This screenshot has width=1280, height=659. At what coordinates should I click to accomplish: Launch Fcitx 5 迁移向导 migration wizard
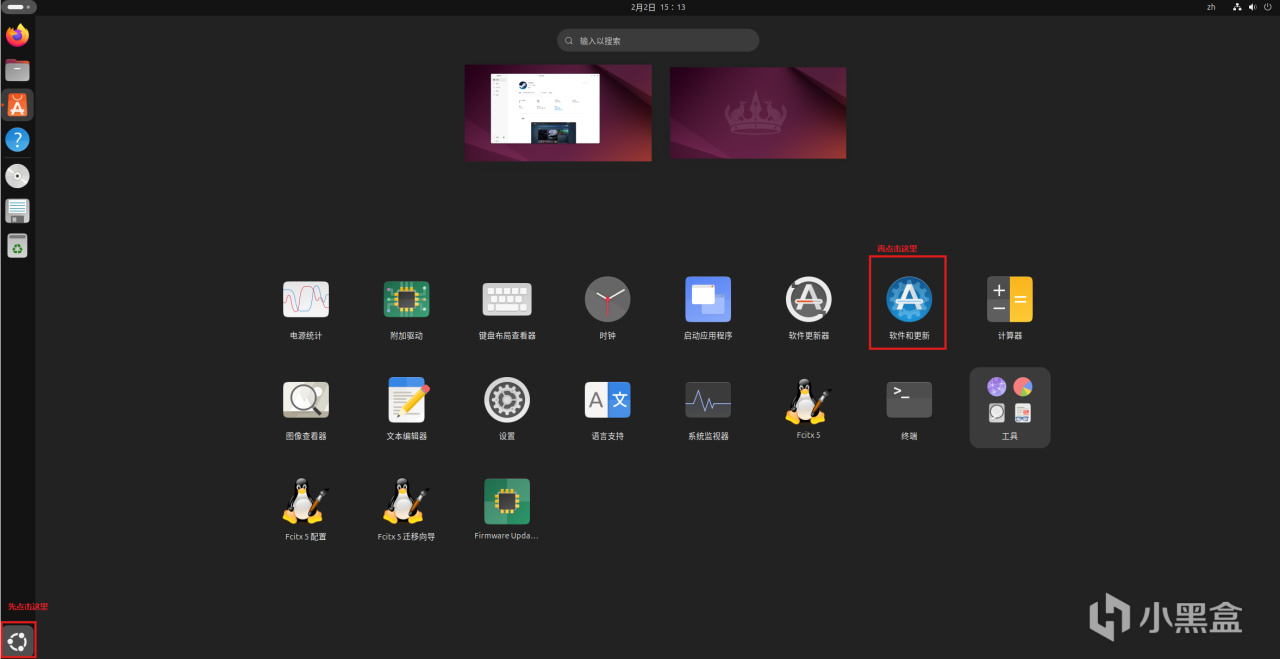point(407,510)
